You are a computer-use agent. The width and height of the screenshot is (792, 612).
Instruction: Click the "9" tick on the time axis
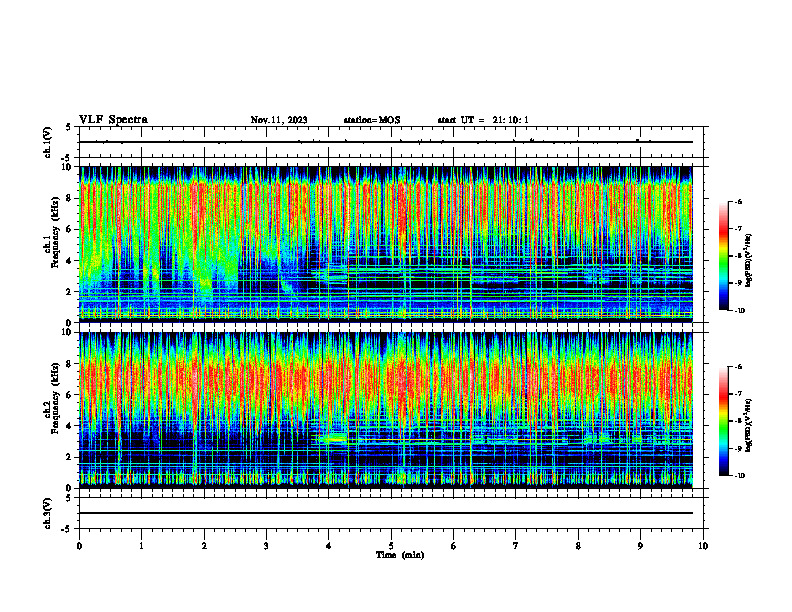(x=640, y=546)
